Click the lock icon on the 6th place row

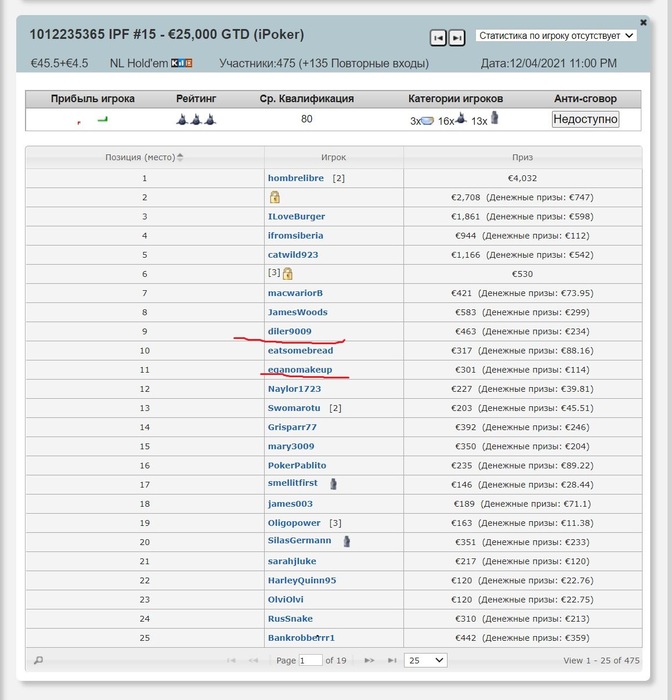coord(287,274)
